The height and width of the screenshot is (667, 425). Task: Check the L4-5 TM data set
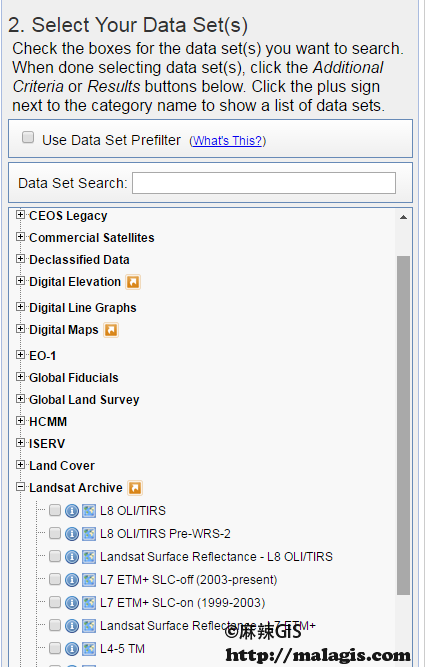pos(55,648)
